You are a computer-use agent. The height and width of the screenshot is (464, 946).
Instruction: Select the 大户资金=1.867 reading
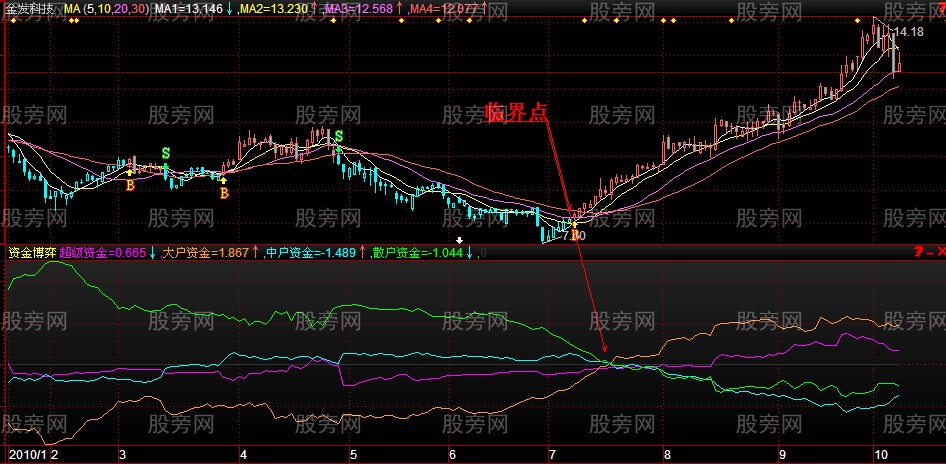[x=206, y=253]
